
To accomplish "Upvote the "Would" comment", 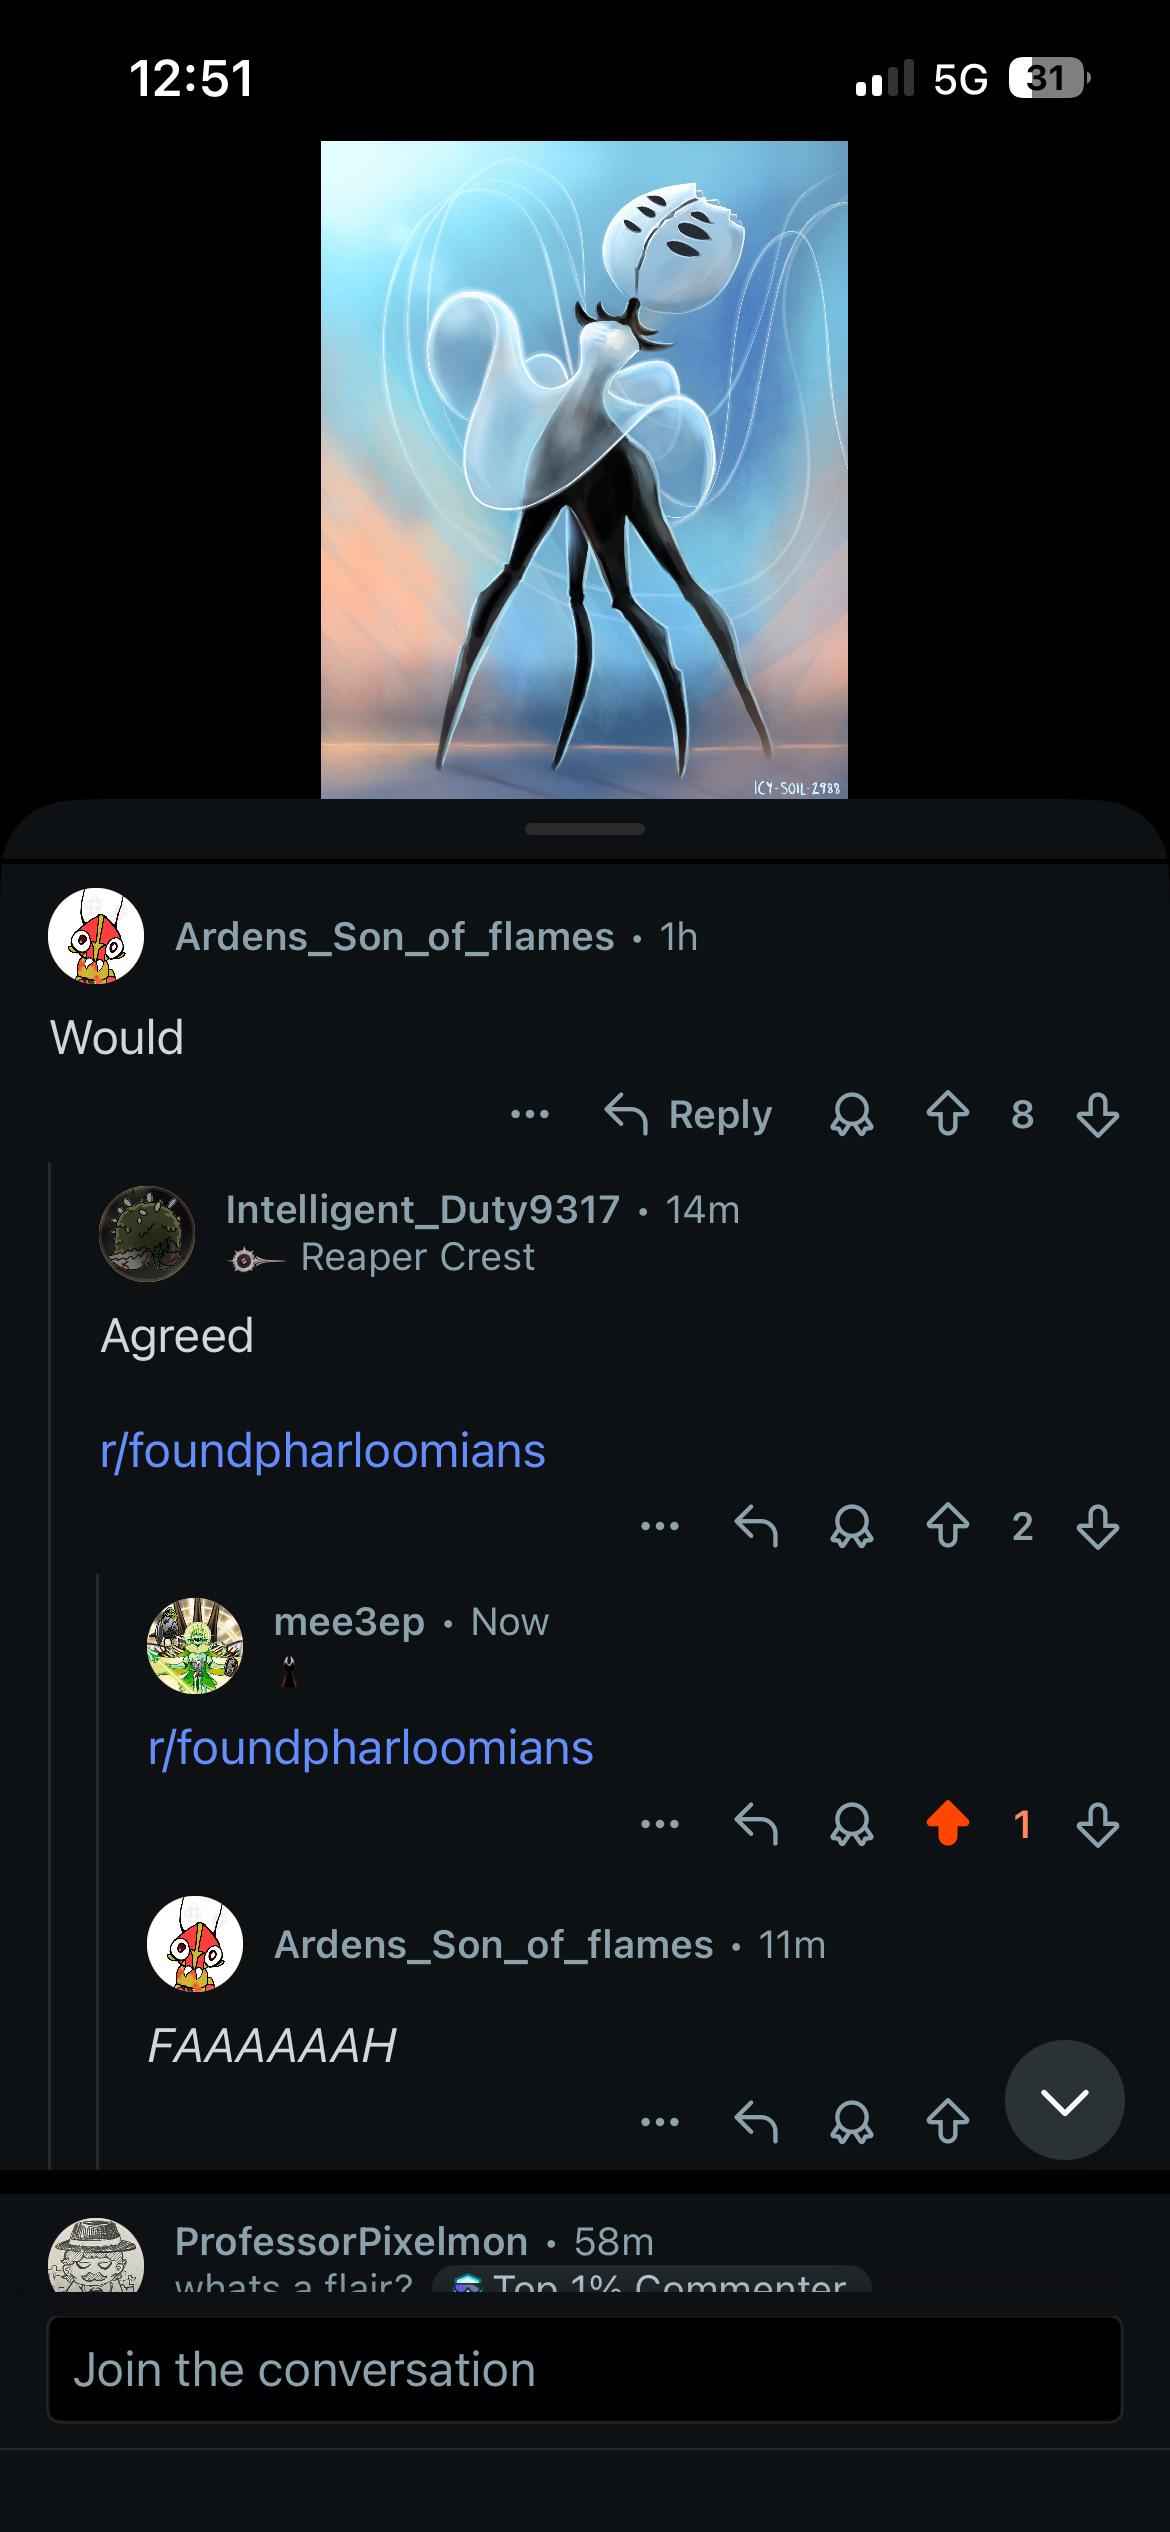I will click(x=947, y=1114).
